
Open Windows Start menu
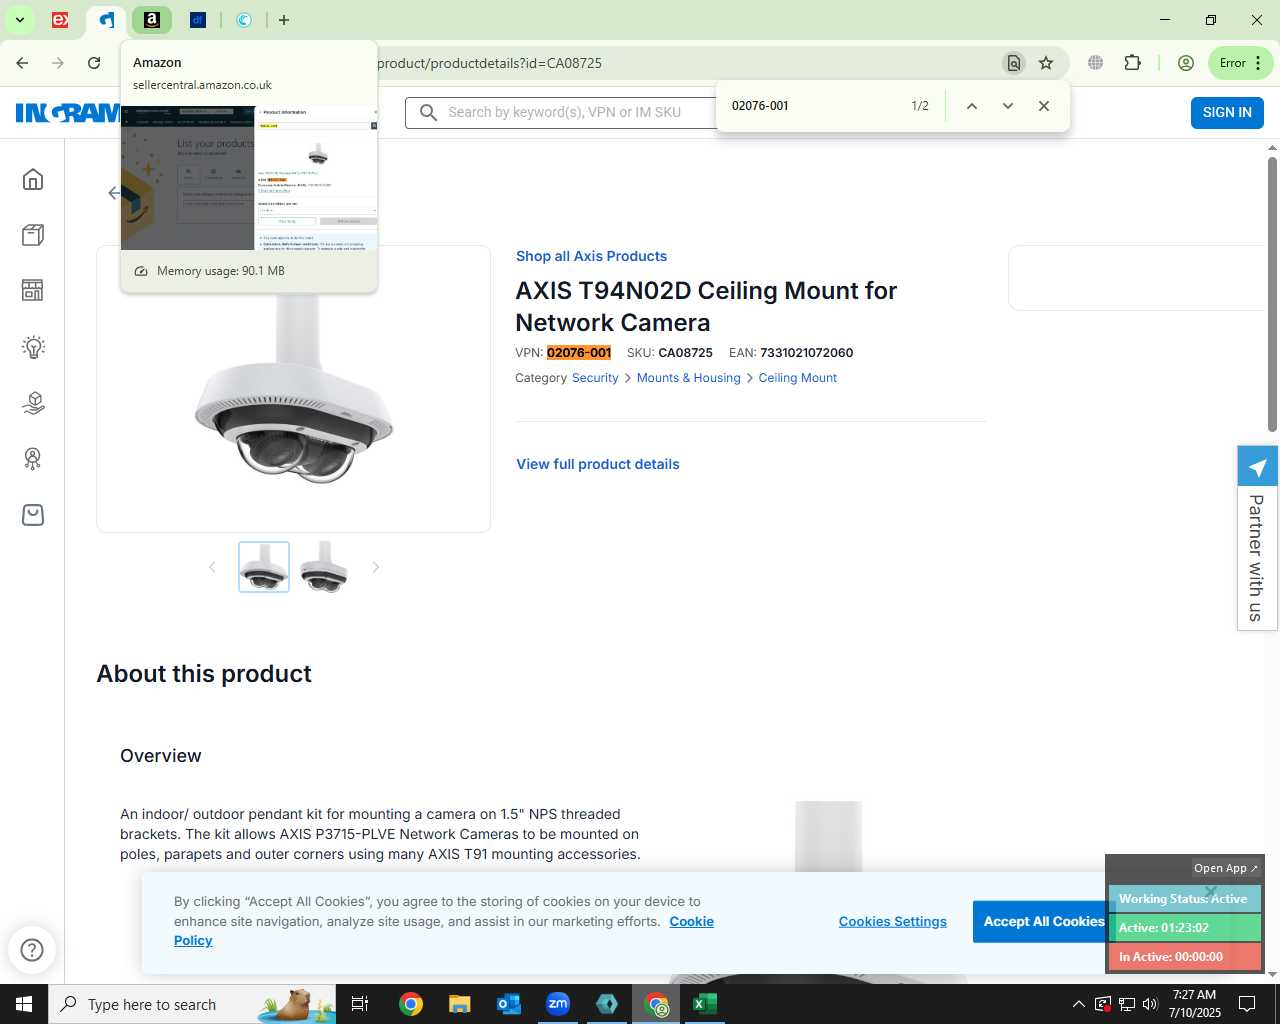24,1004
